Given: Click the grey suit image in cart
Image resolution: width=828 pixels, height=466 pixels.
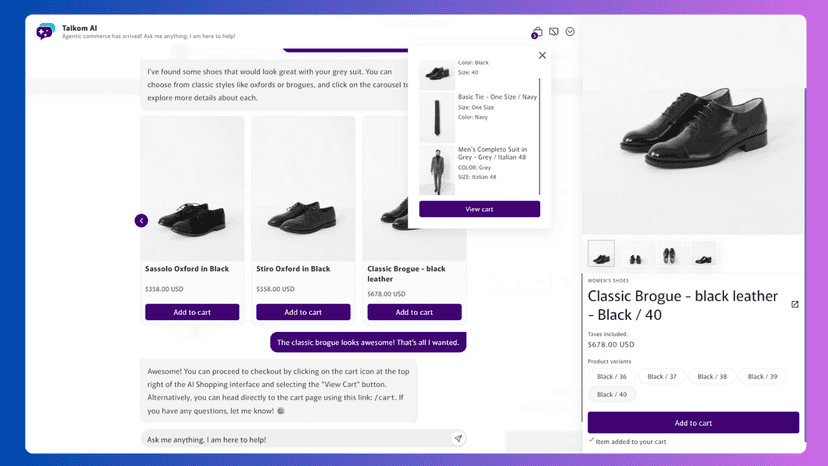Looking at the screenshot, I should pos(437,170).
